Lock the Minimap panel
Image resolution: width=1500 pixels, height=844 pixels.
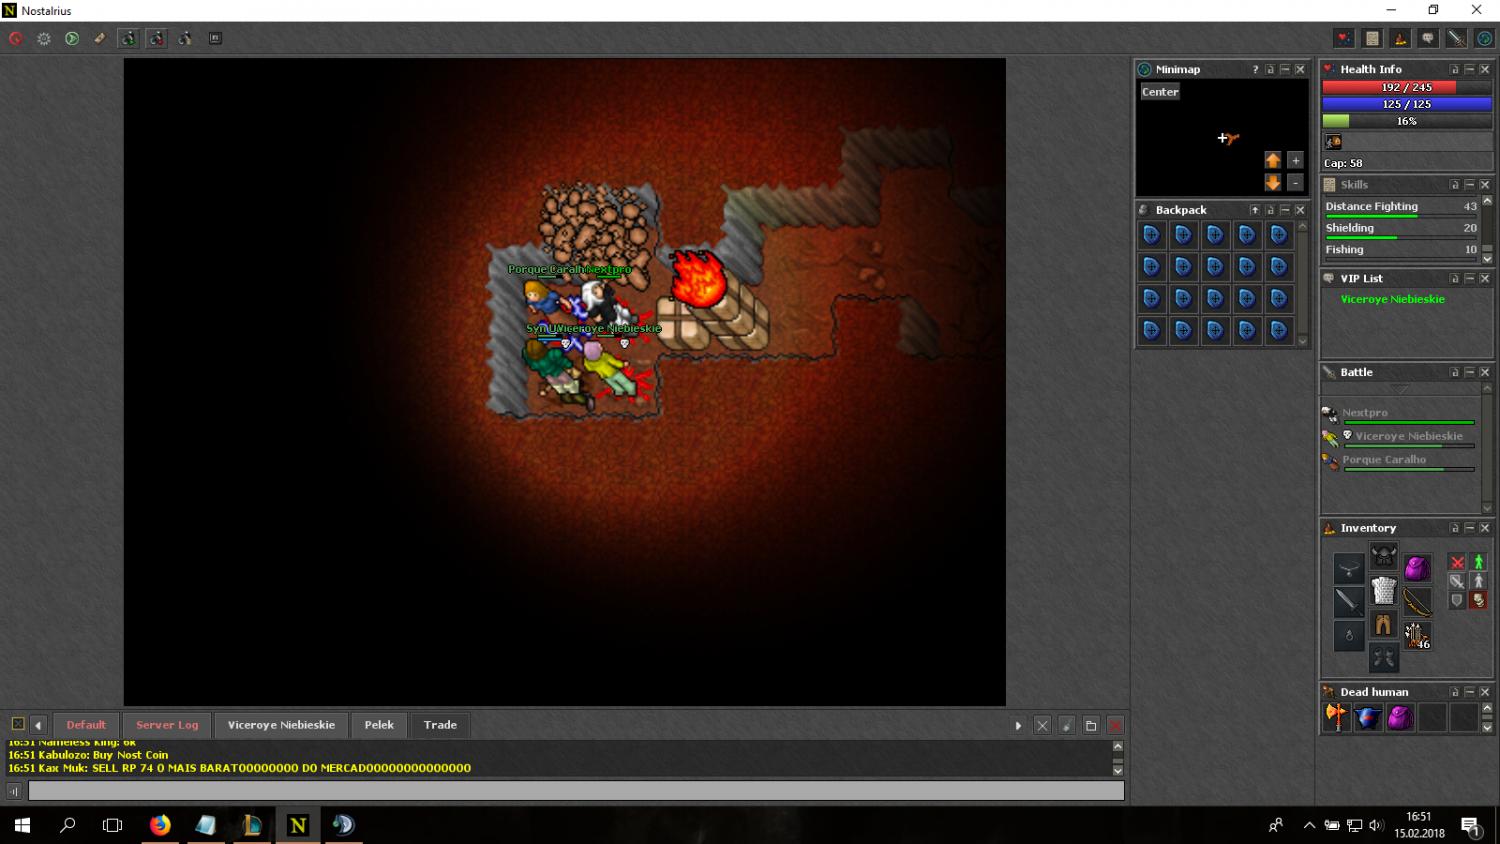(1270, 69)
